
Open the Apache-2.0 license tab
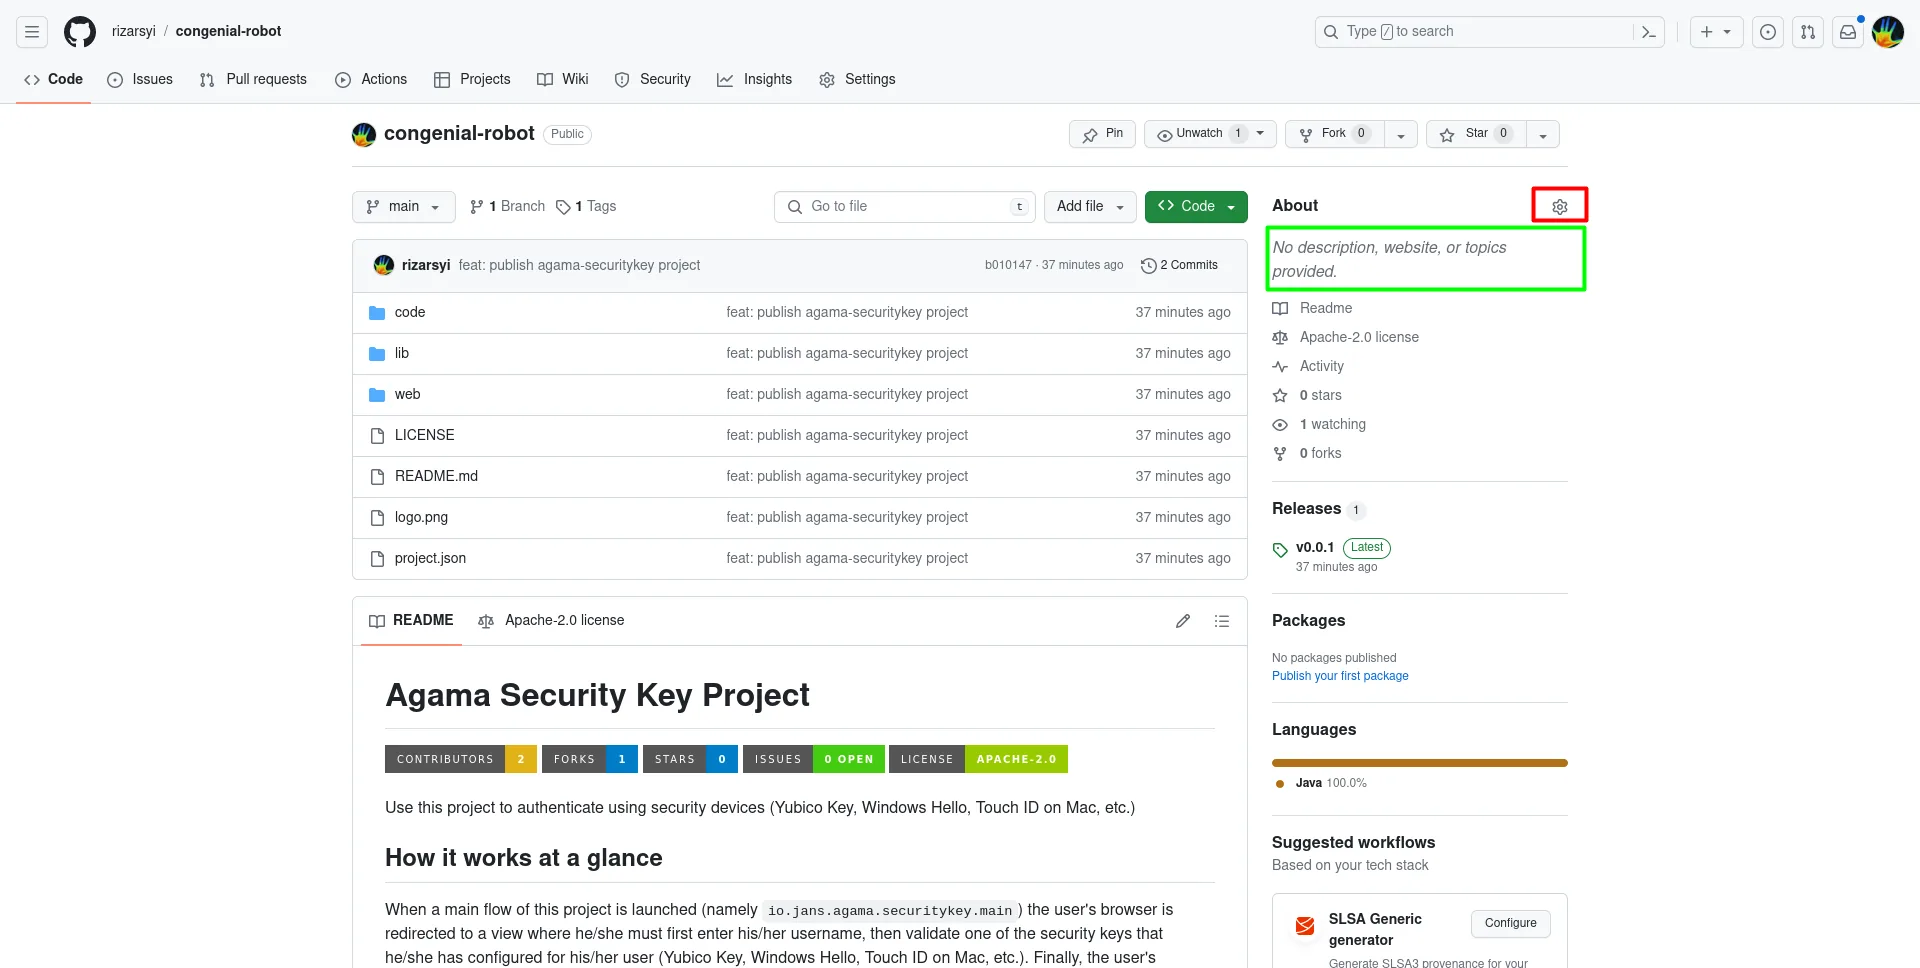coord(552,621)
